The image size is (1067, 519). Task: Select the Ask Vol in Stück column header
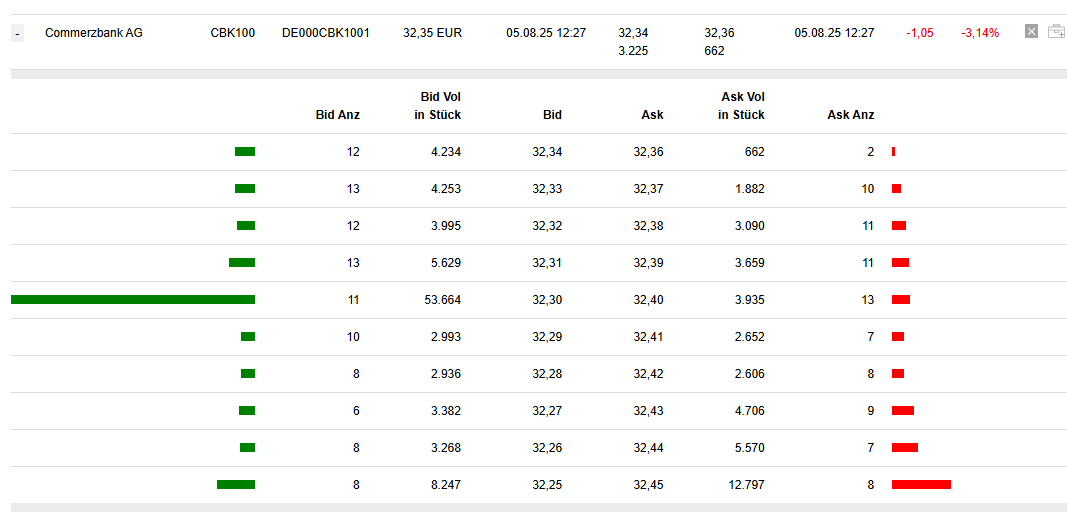(741, 106)
